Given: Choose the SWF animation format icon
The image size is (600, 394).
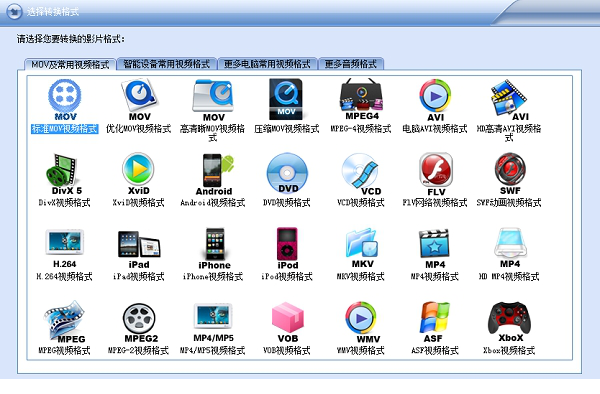Looking at the screenshot, I should pos(510,174).
